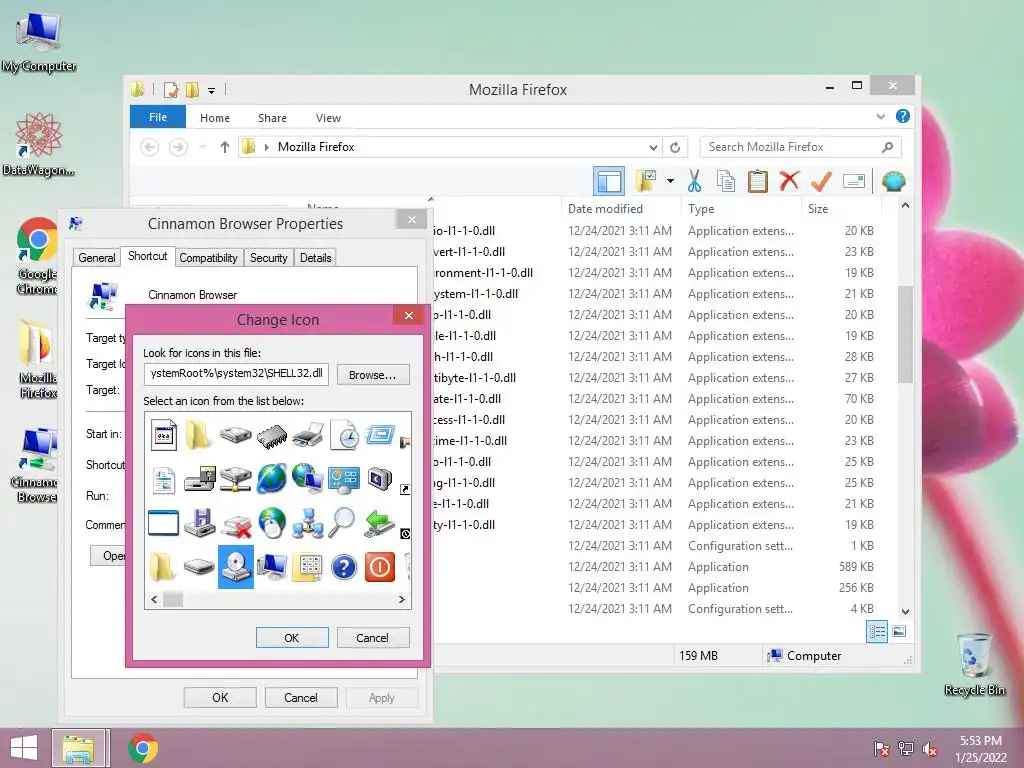Image resolution: width=1024 pixels, height=768 pixels.
Task: Expand the ribbon with the chevron arrow
Action: [880, 117]
